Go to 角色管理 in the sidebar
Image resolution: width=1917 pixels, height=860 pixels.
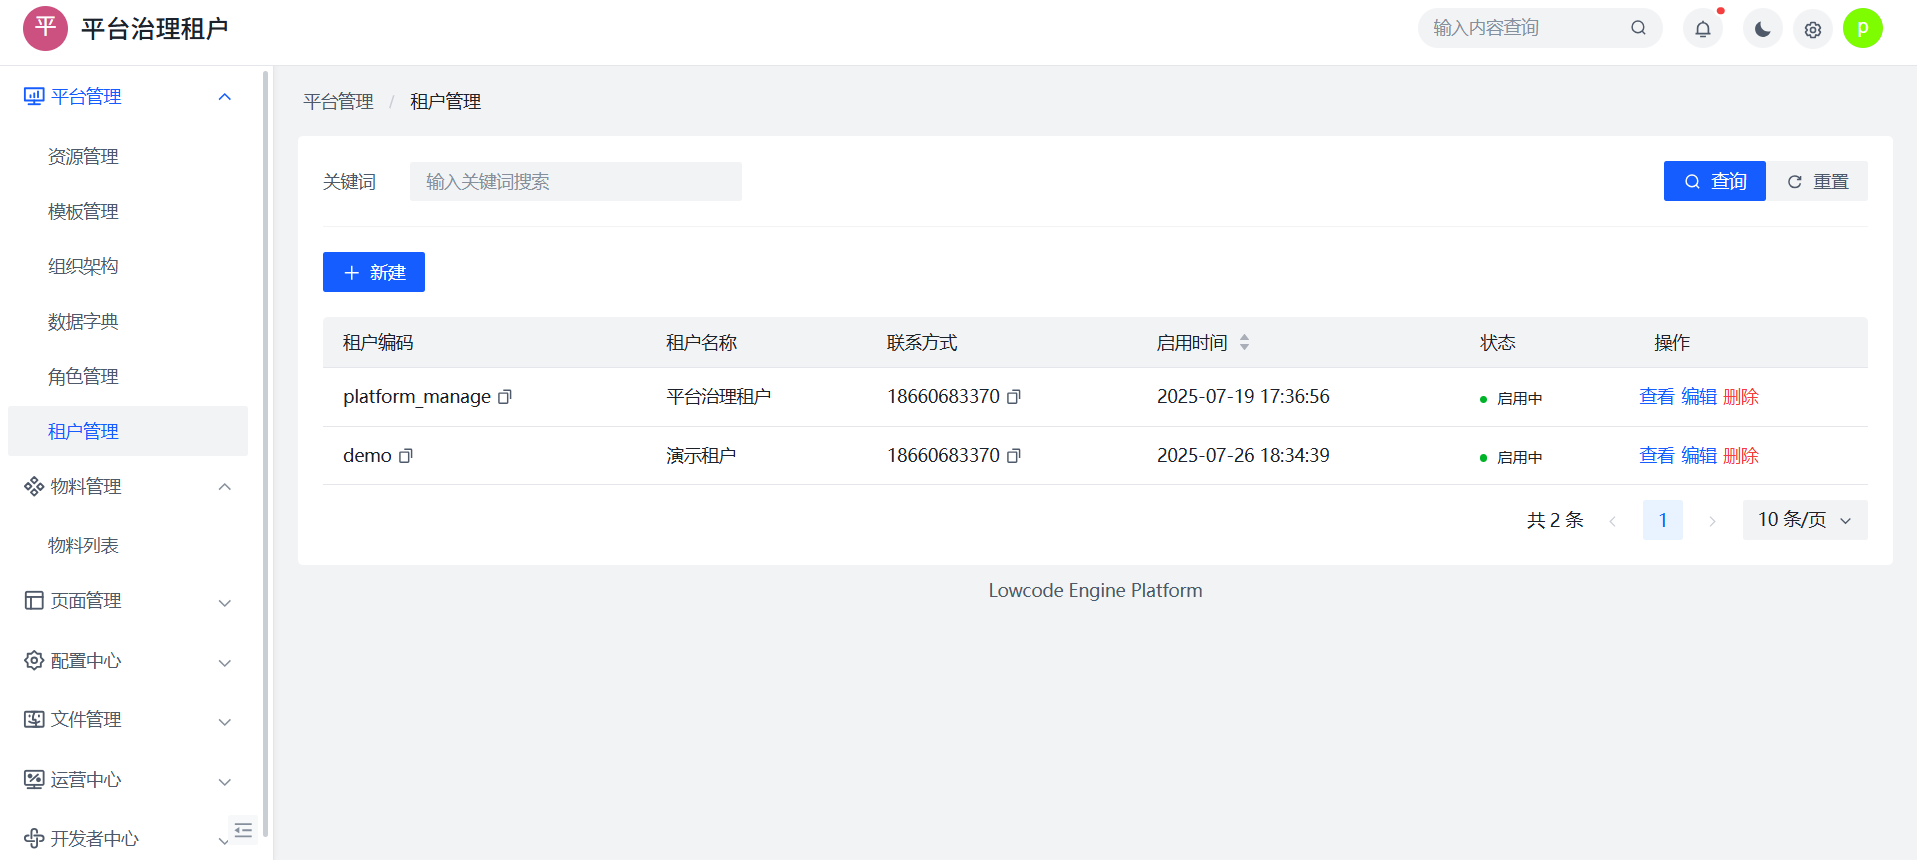tap(83, 377)
